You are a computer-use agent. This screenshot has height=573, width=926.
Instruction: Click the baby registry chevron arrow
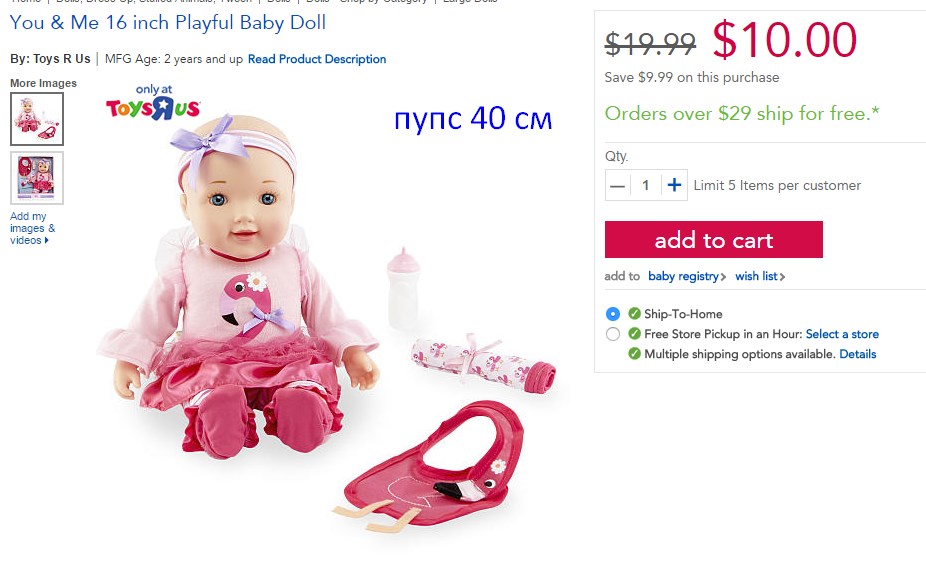tap(723, 276)
